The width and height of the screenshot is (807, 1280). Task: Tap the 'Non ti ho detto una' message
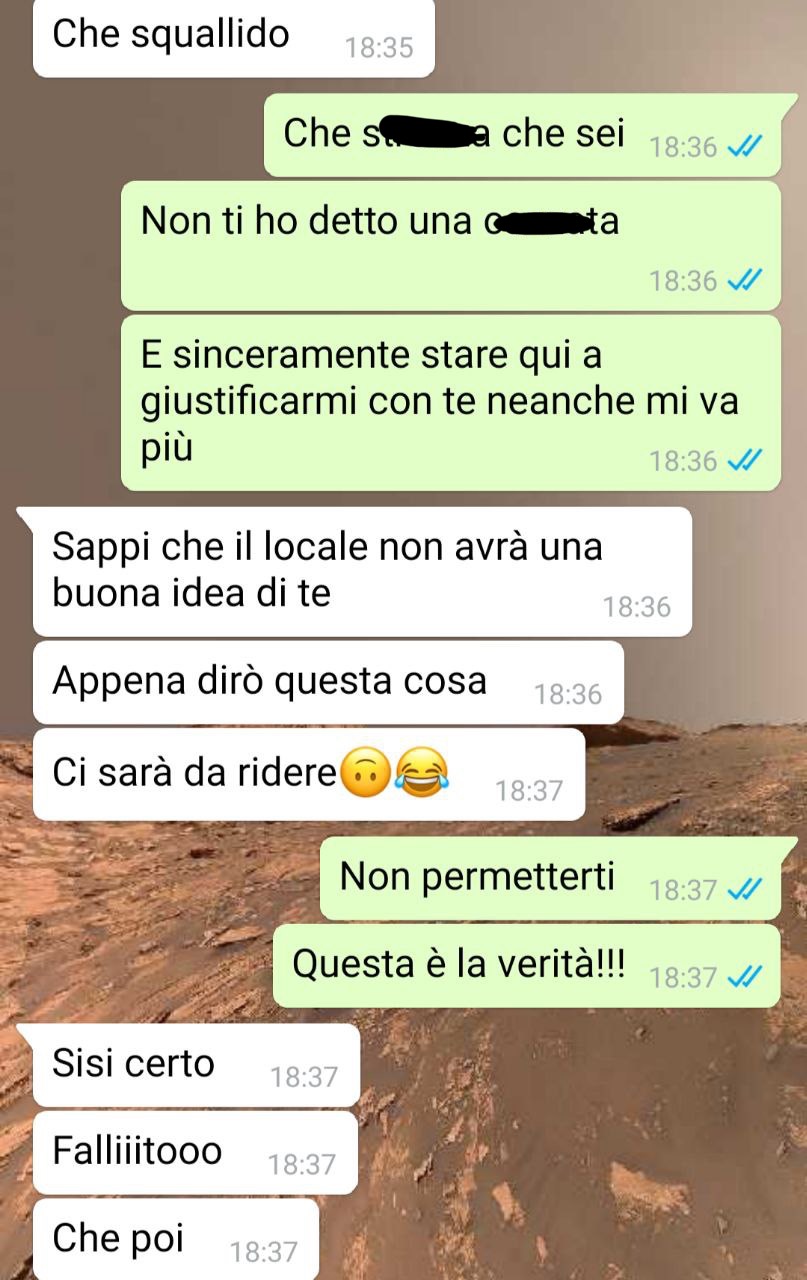click(451, 245)
